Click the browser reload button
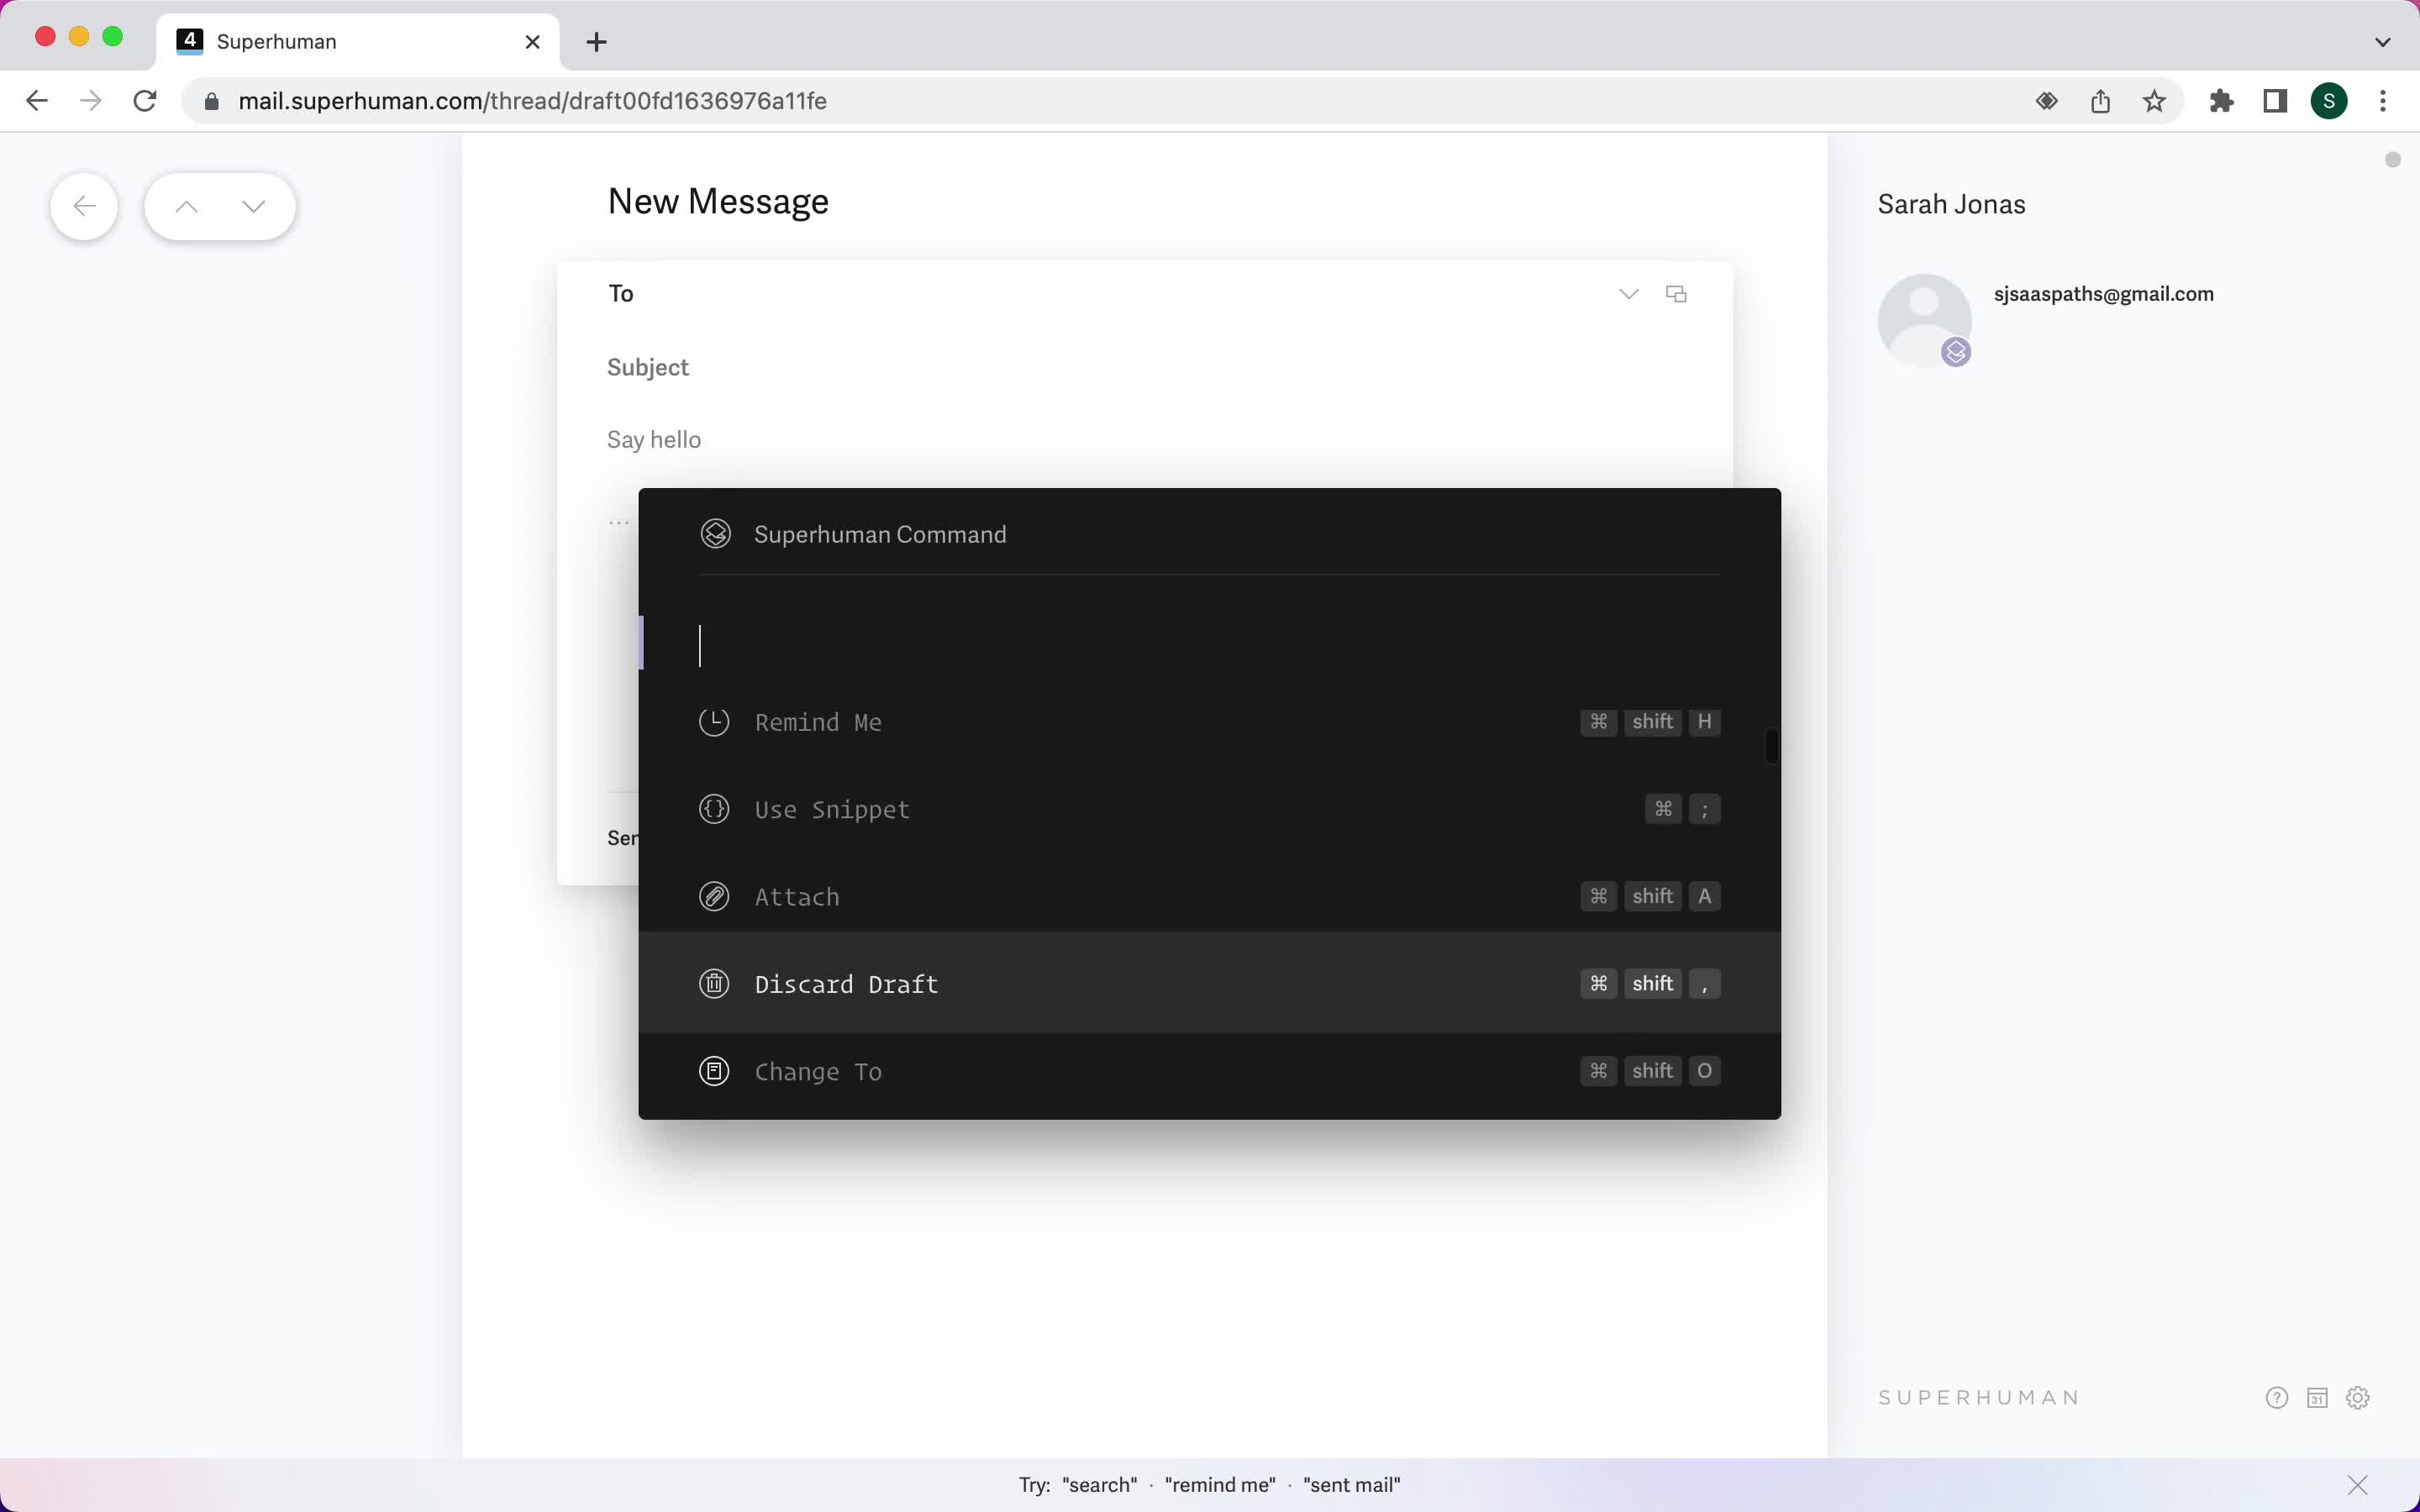This screenshot has height=1512, width=2420. click(x=145, y=101)
